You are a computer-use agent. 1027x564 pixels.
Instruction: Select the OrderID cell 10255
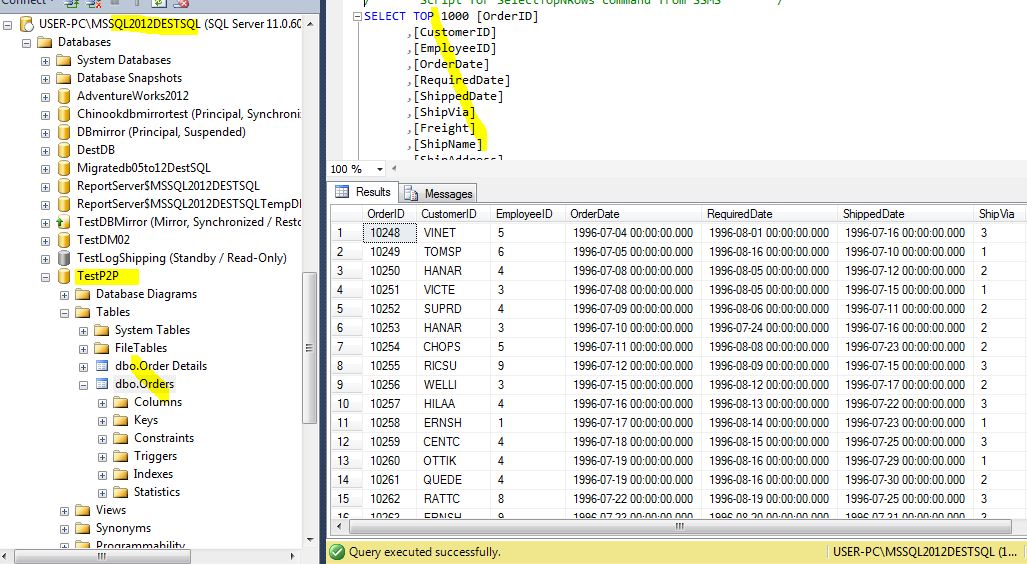pyautogui.click(x=389, y=366)
